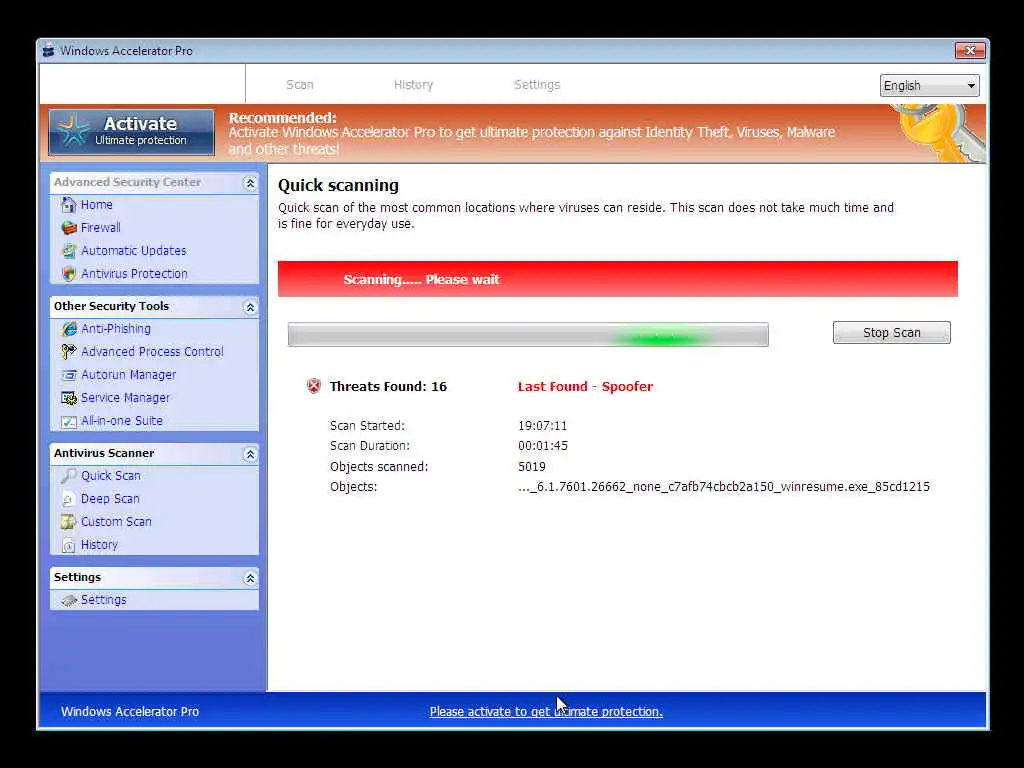Open the Autorun Manager link

pos(128,375)
